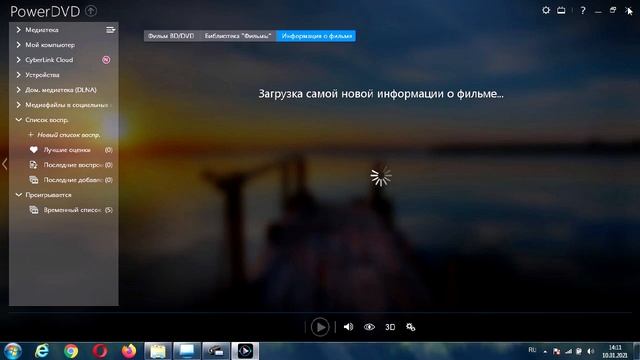Open the system tray volume icon

(590, 351)
